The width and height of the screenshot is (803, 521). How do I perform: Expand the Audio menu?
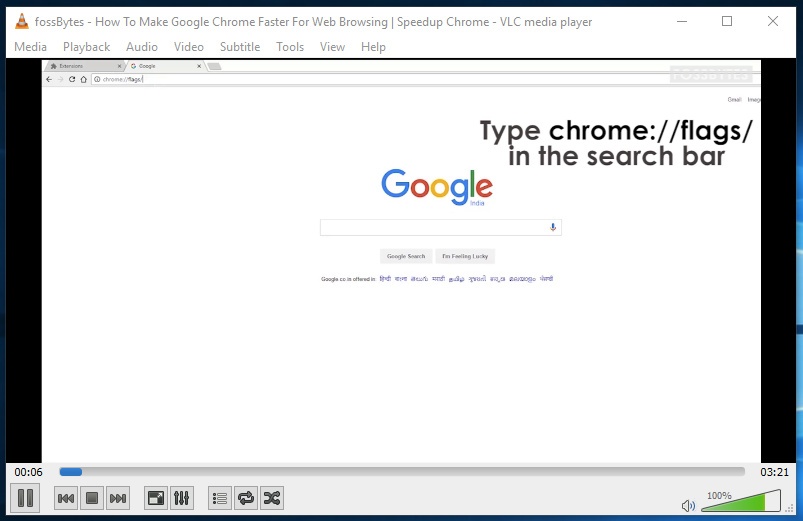[x=142, y=47]
